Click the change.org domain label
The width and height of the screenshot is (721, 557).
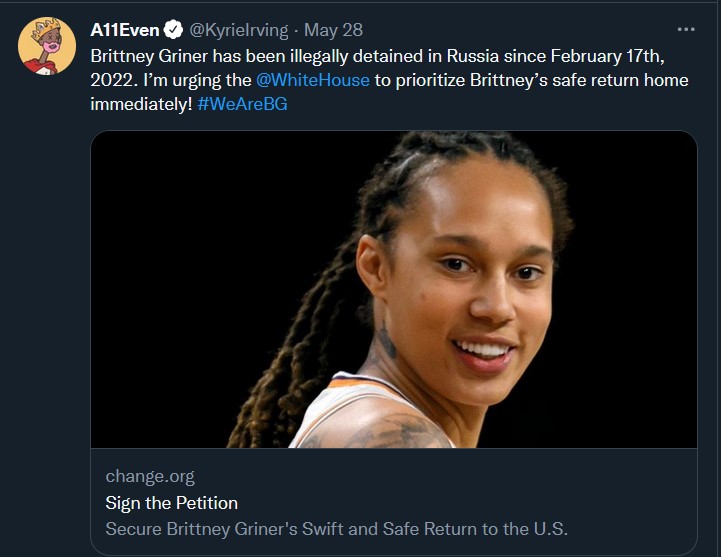click(x=150, y=476)
